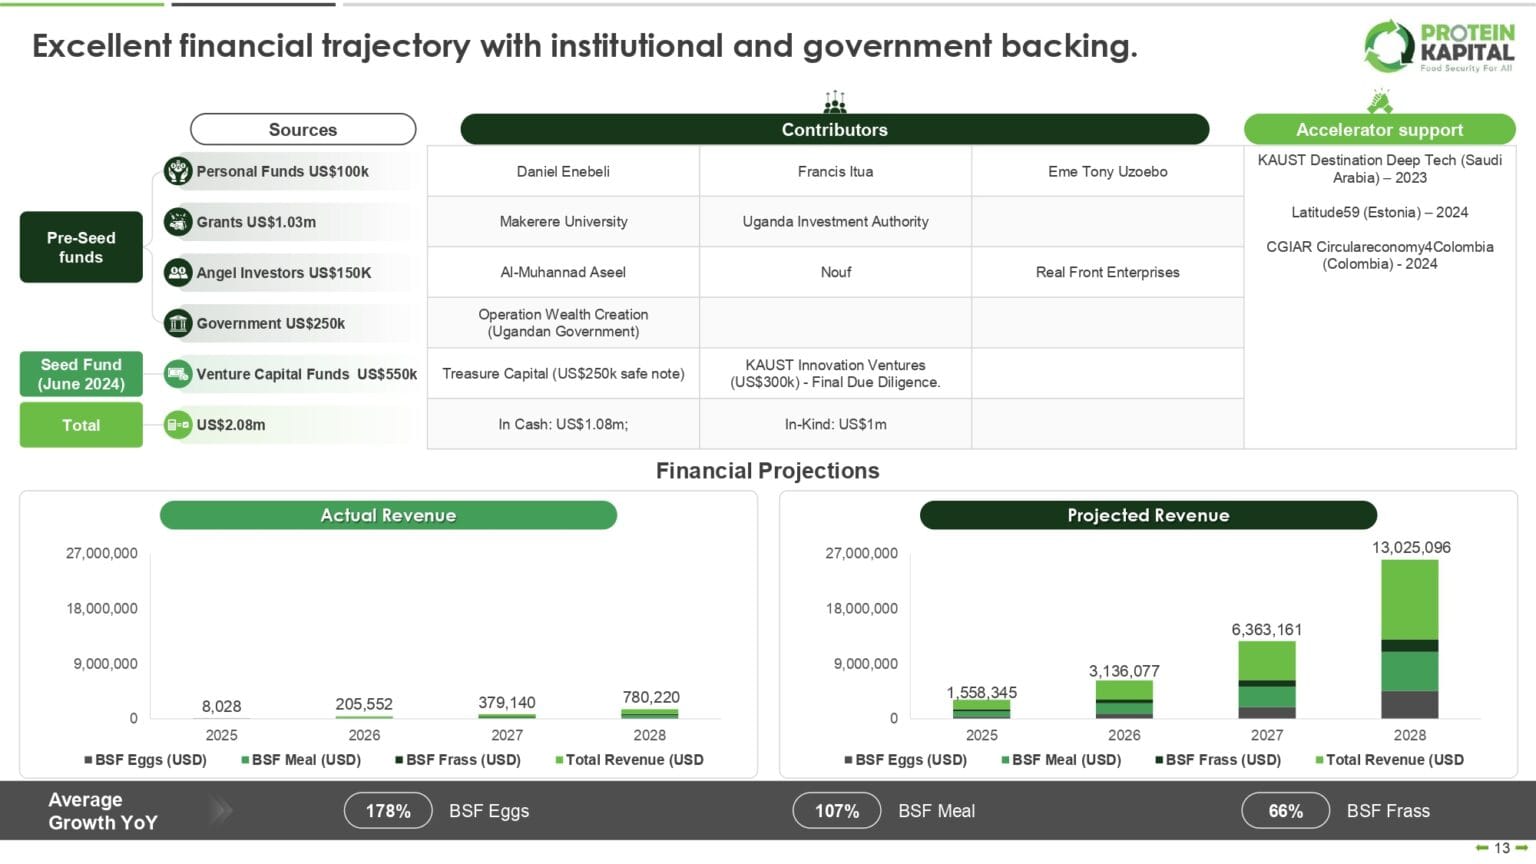
Task: Click the Al-Muhannad Aseel cell
Action: tap(563, 272)
